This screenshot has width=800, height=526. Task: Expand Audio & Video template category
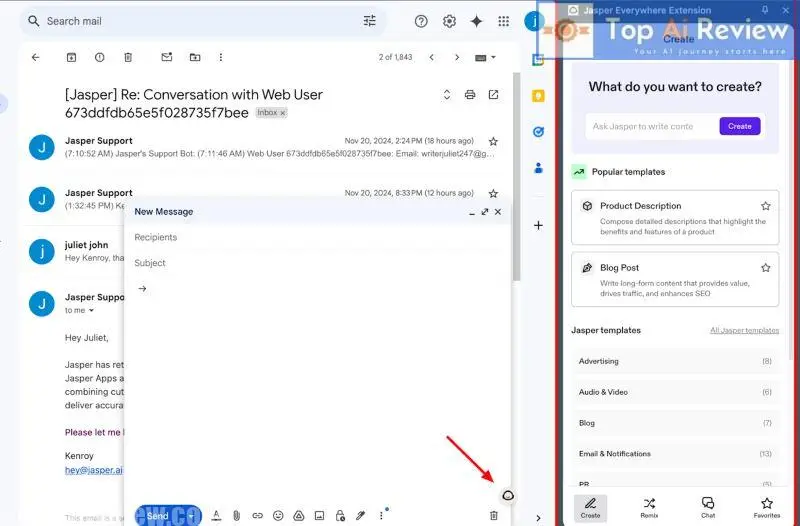pyautogui.click(x=675, y=392)
